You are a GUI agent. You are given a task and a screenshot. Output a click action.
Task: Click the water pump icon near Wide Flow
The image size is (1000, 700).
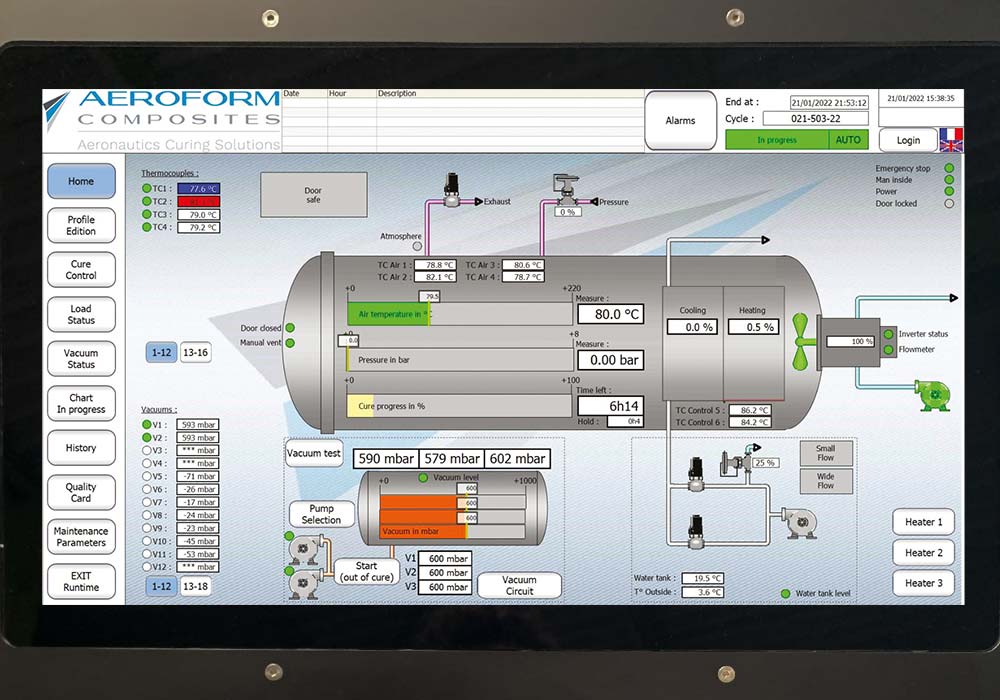click(x=798, y=521)
